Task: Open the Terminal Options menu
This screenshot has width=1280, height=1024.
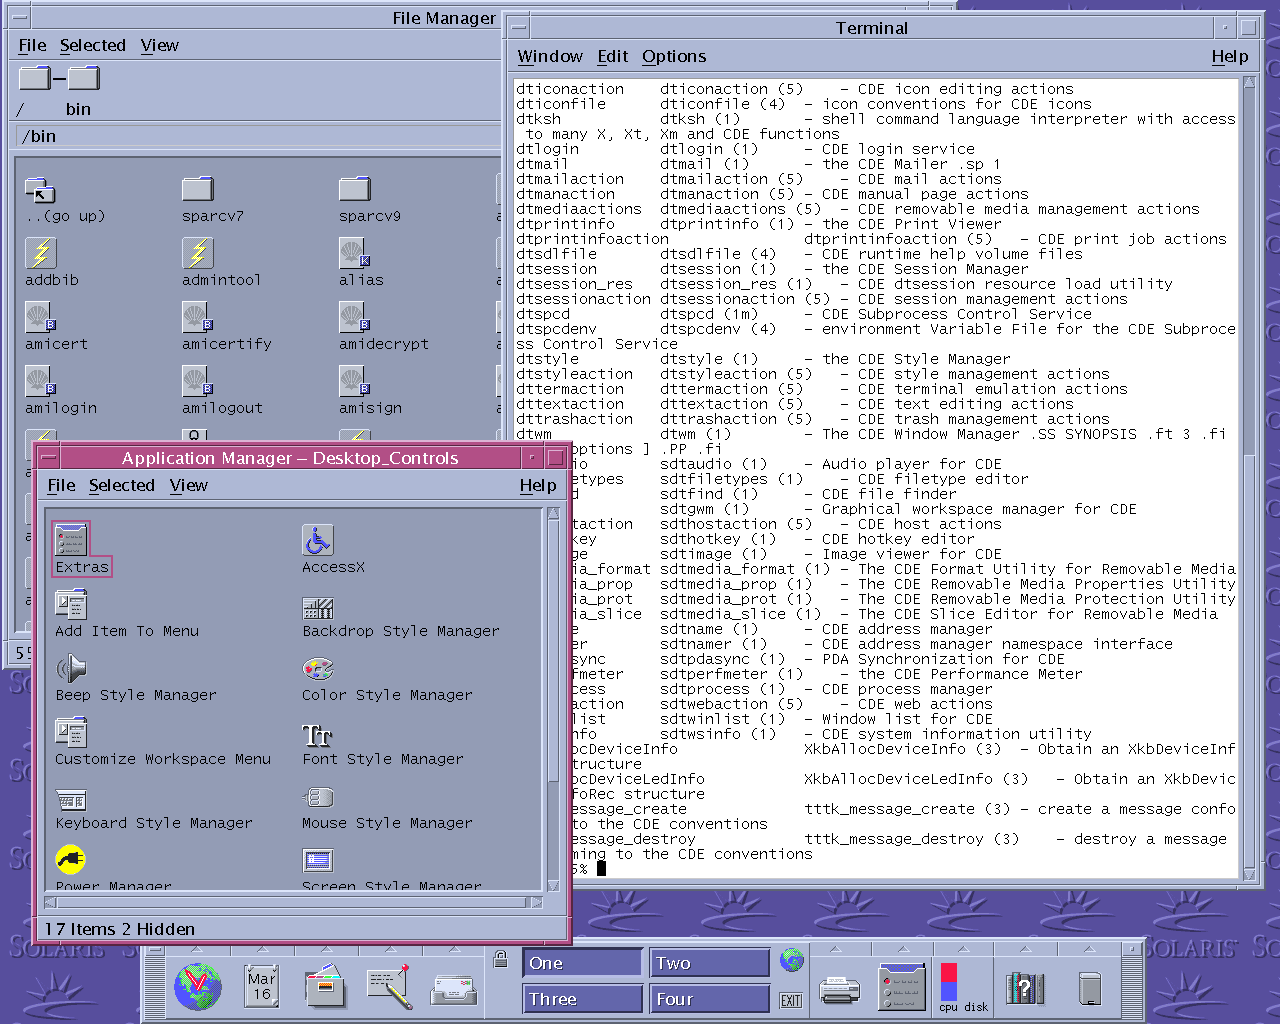Action: pyautogui.click(x=674, y=57)
